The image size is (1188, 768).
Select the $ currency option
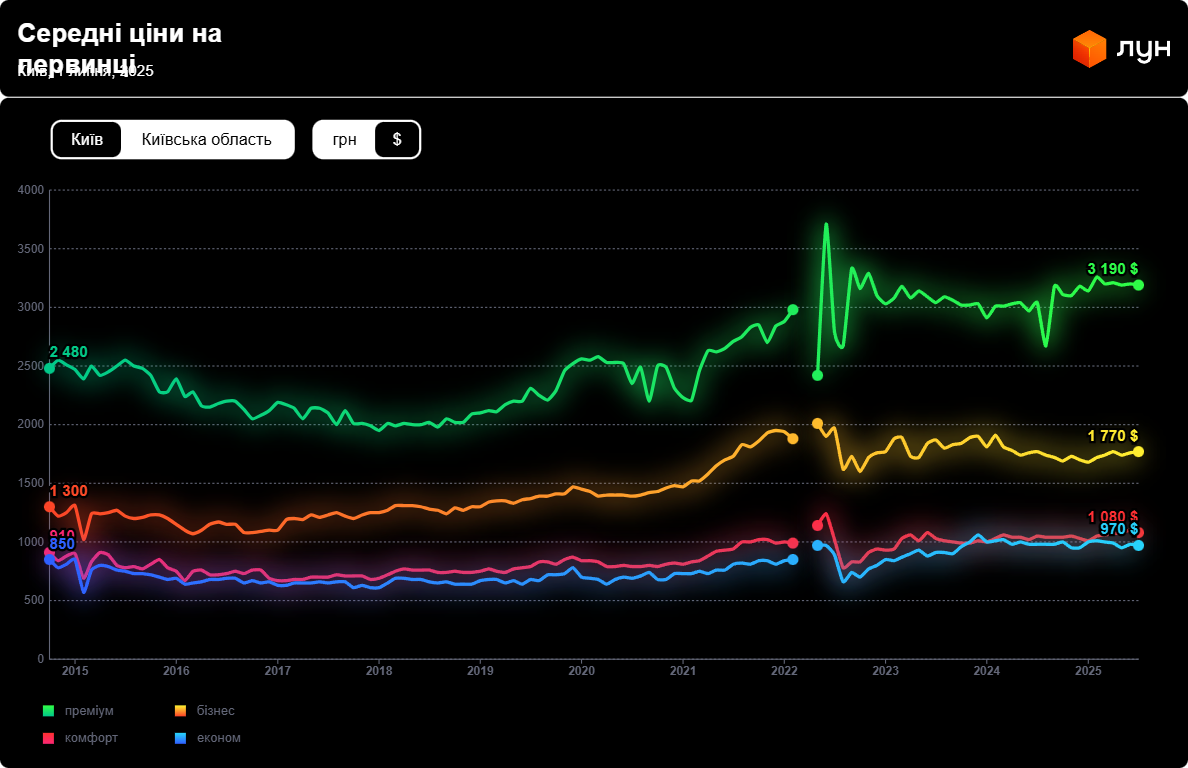coord(397,139)
